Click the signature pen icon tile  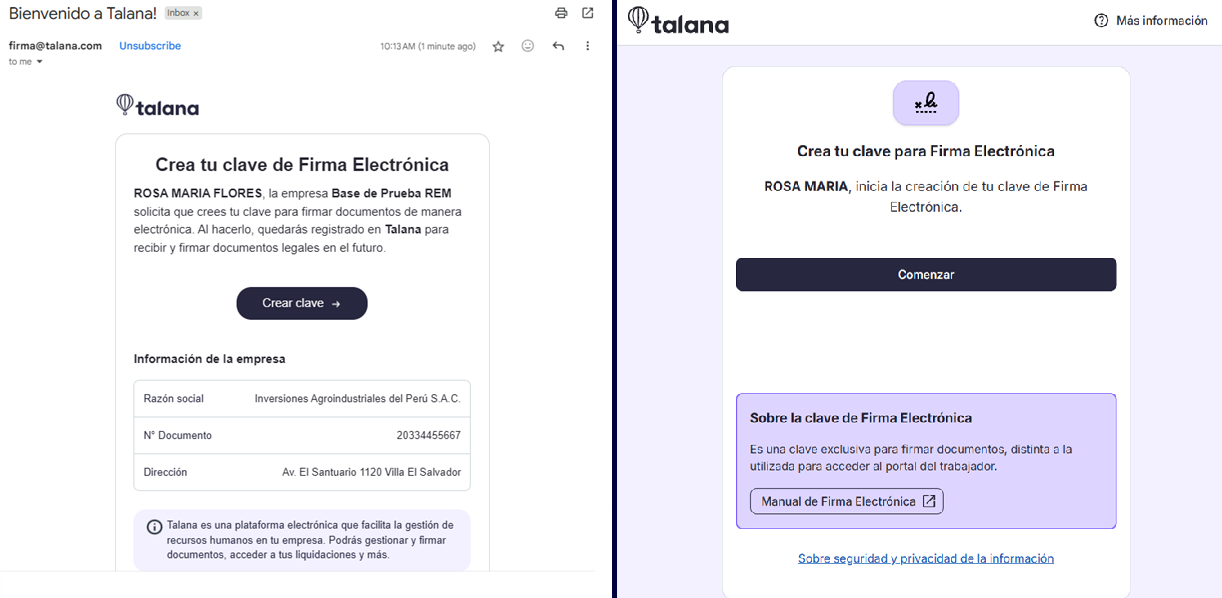click(926, 103)
